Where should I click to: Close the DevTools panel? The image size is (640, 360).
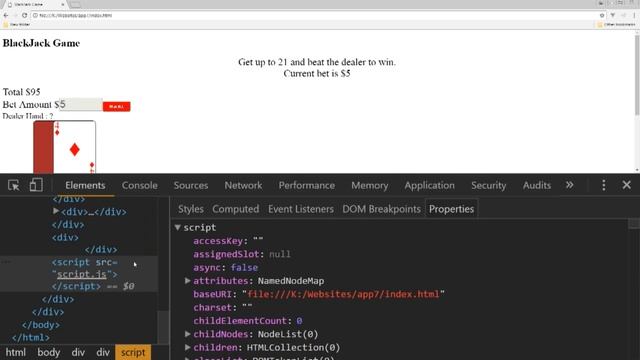click(627, 185)
